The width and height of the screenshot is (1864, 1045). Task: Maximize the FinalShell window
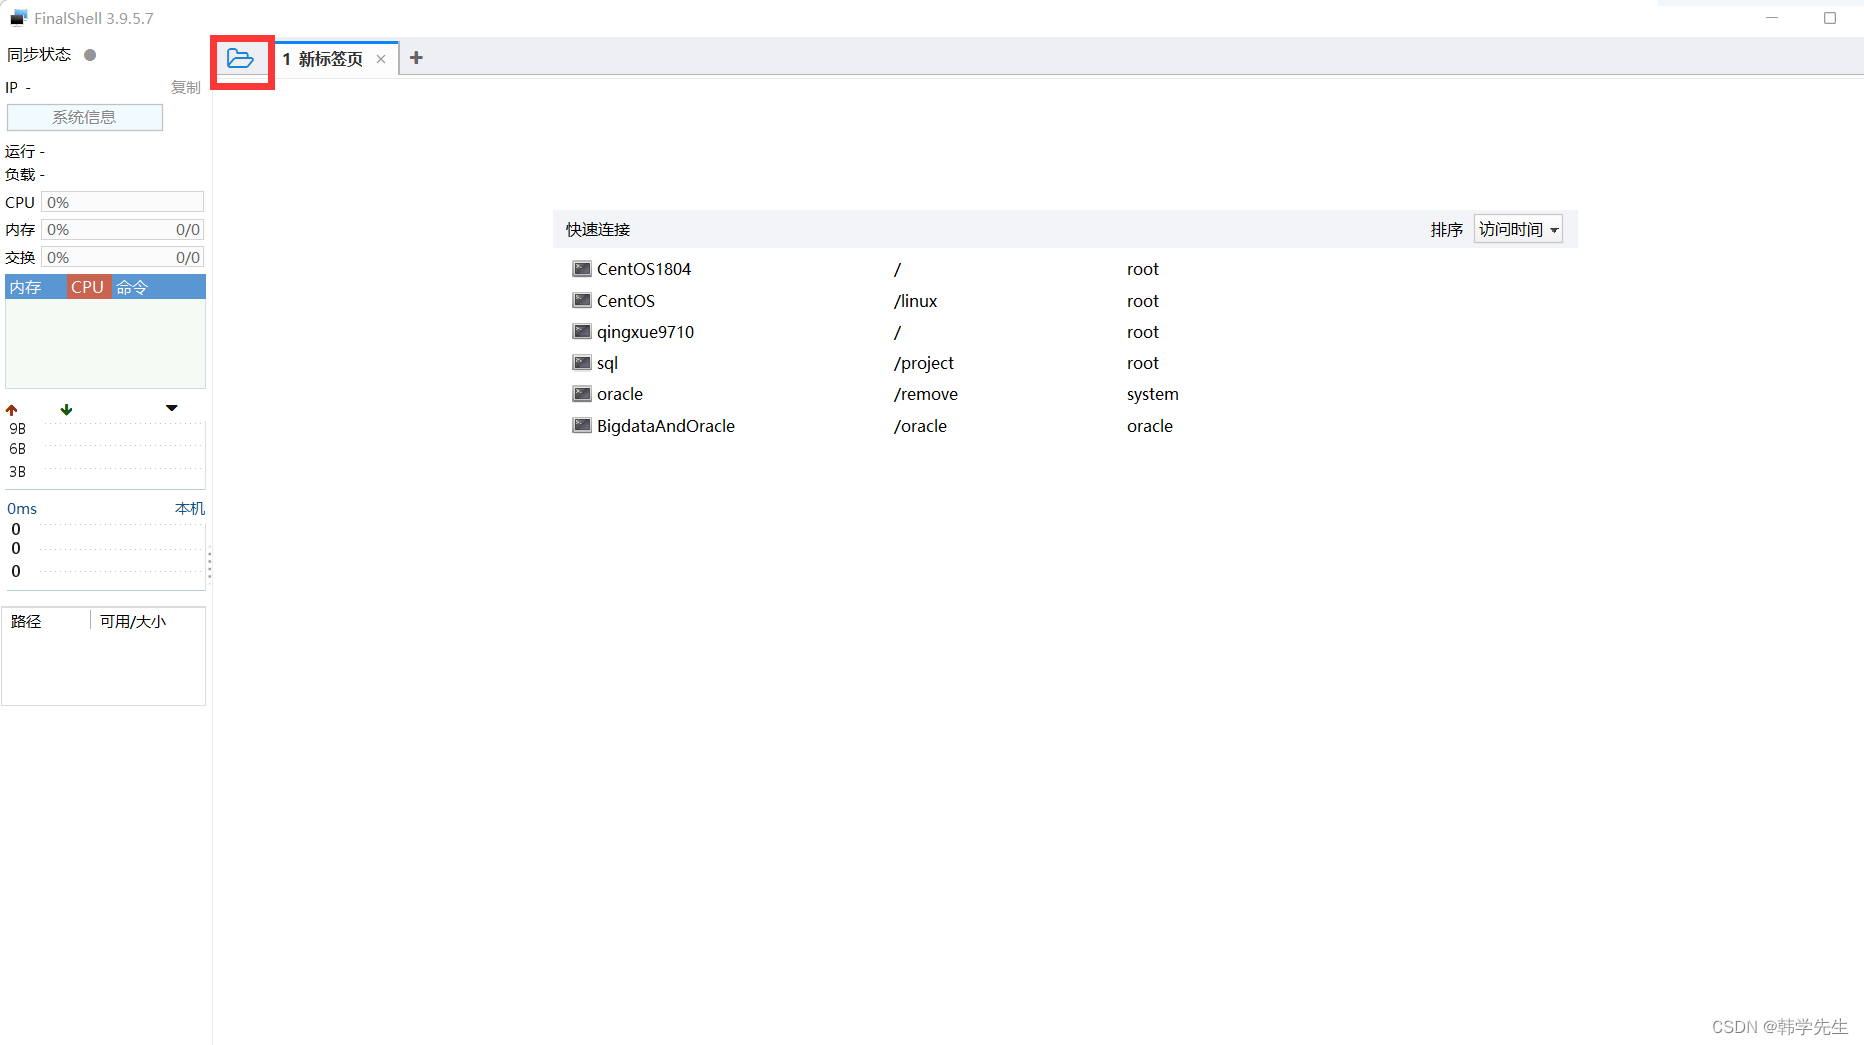point(1830,18)
